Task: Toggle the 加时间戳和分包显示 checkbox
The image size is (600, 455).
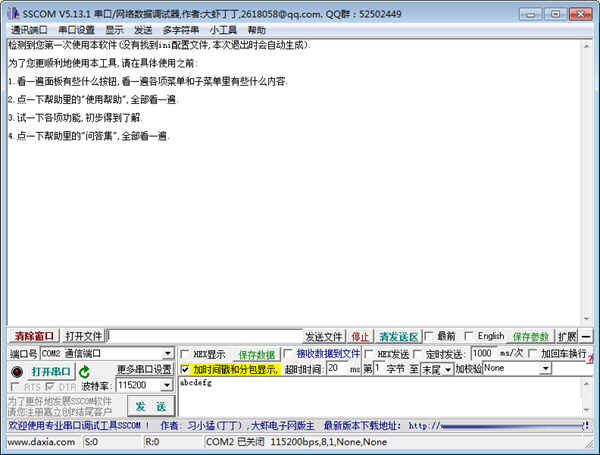Action: coord(185,369)
